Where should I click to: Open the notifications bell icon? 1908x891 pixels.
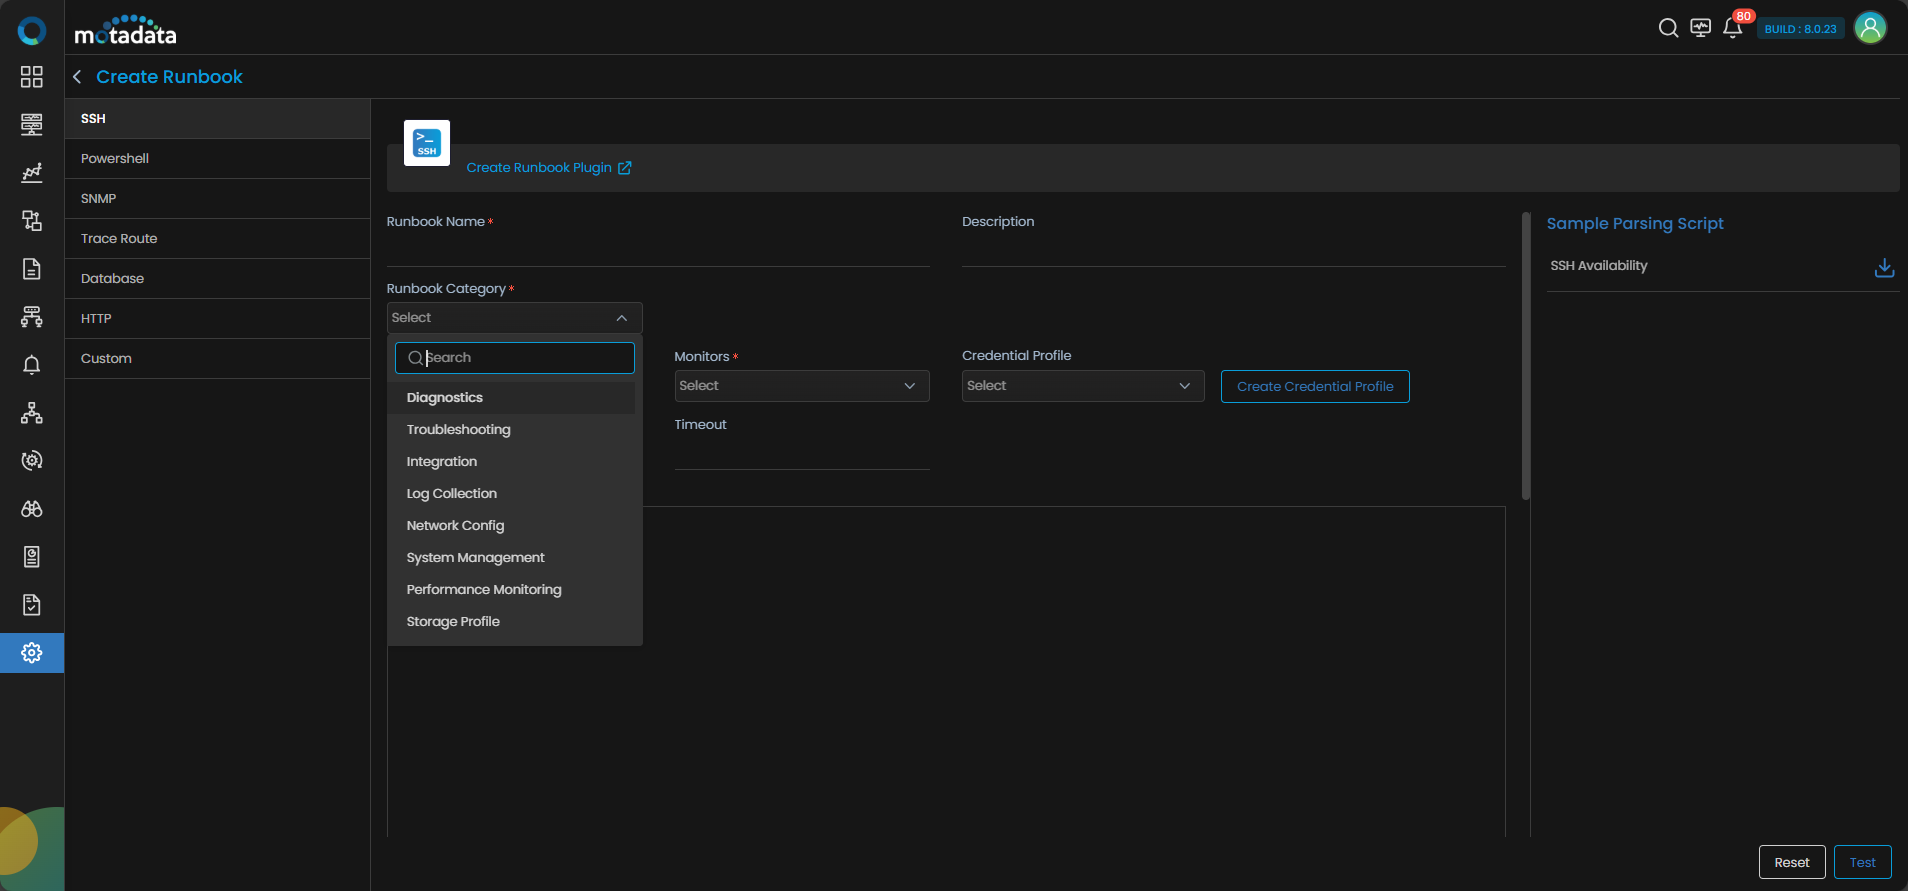1733,28
